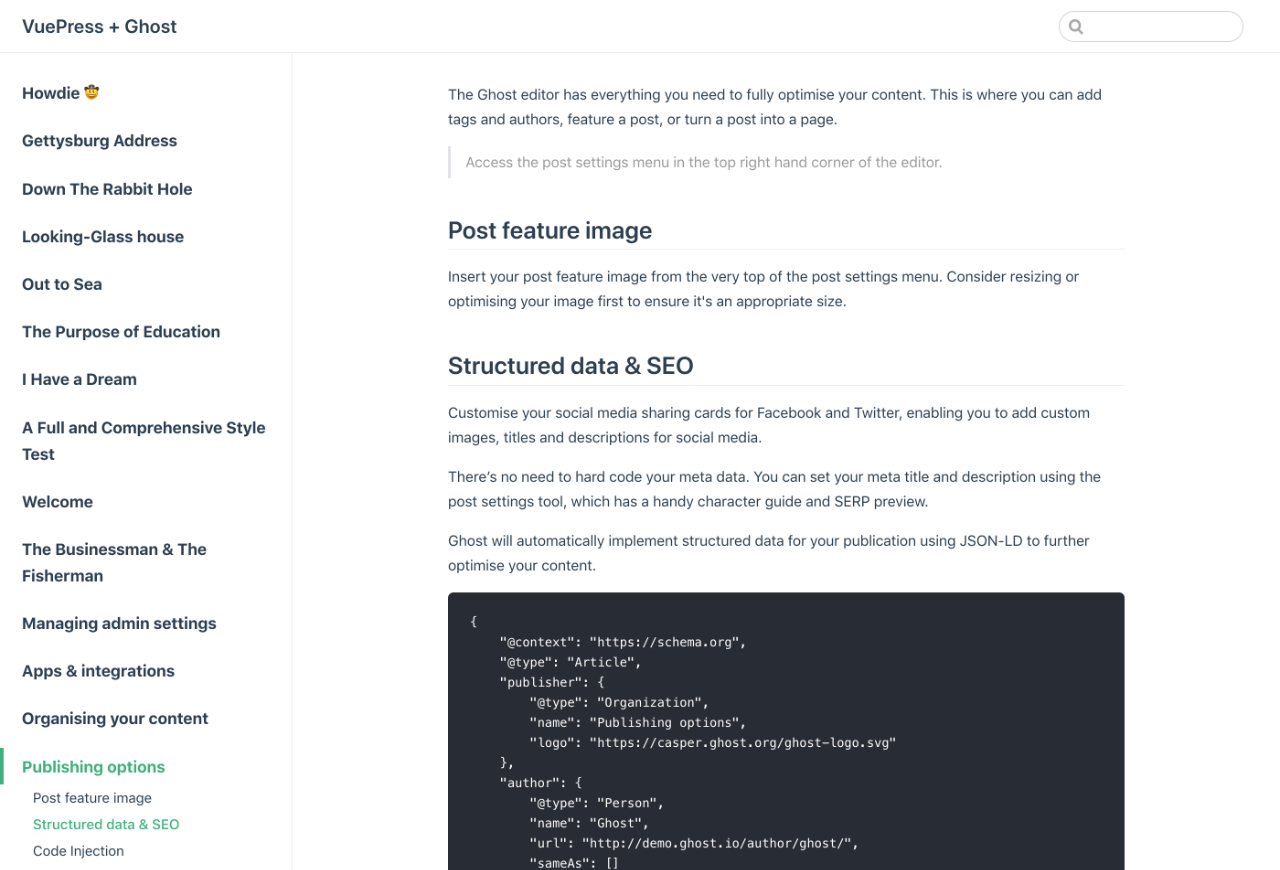Click the VuePress + Ghost site title
This screenshot has width=1280, height=870.
[x=99, y=26]
